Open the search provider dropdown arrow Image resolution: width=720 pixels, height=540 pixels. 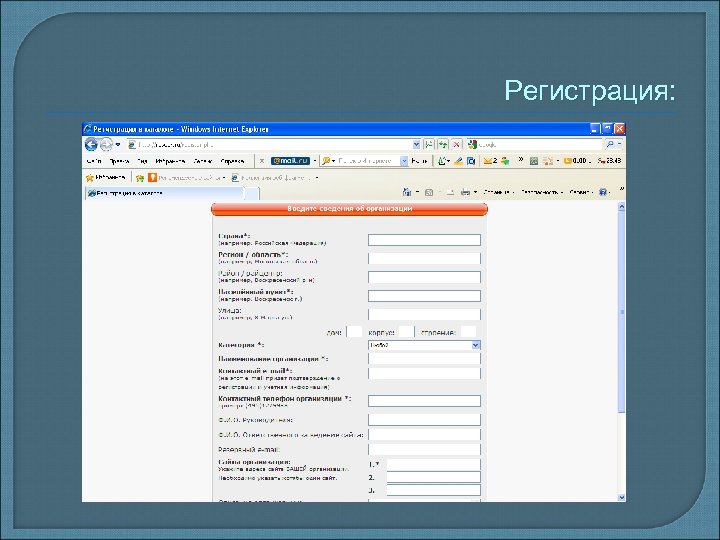(619, 145)
